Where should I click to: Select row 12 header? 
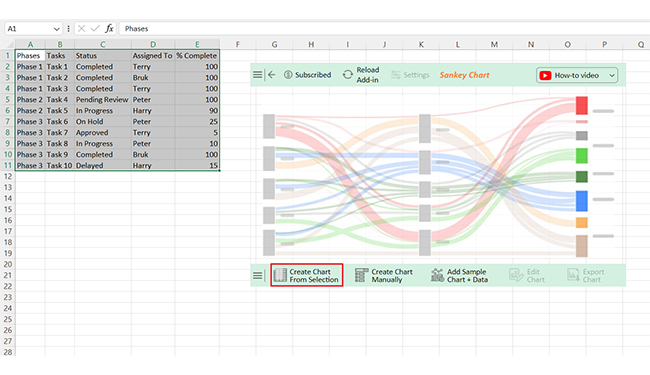(x=8, y=177)
